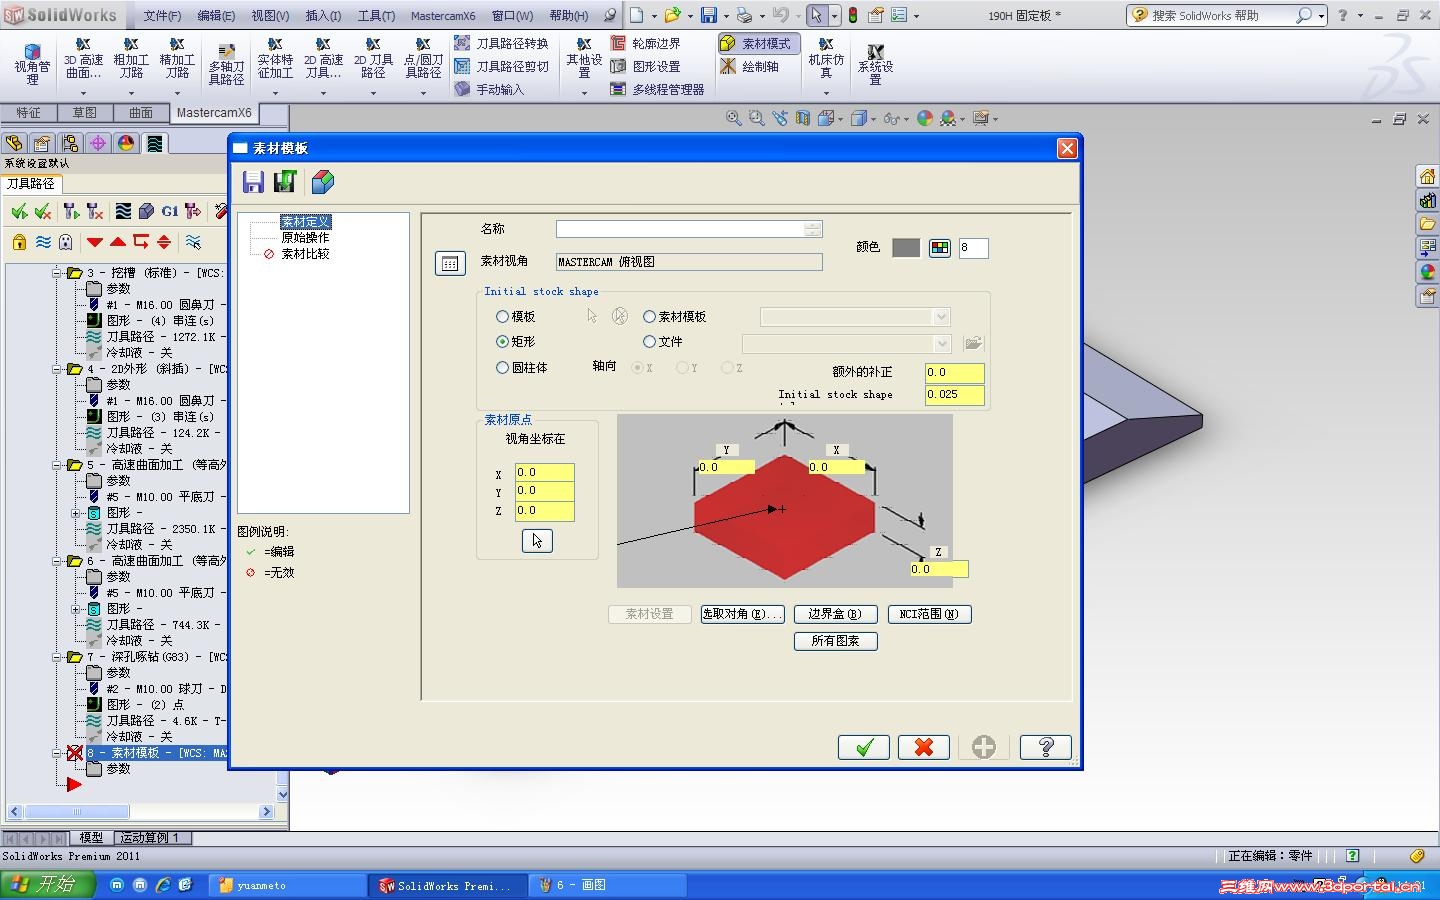1440x900 pixels.
Task: Click 手动输入 manual entry tool
Action: pyautogui.click(x=489, y=89)
